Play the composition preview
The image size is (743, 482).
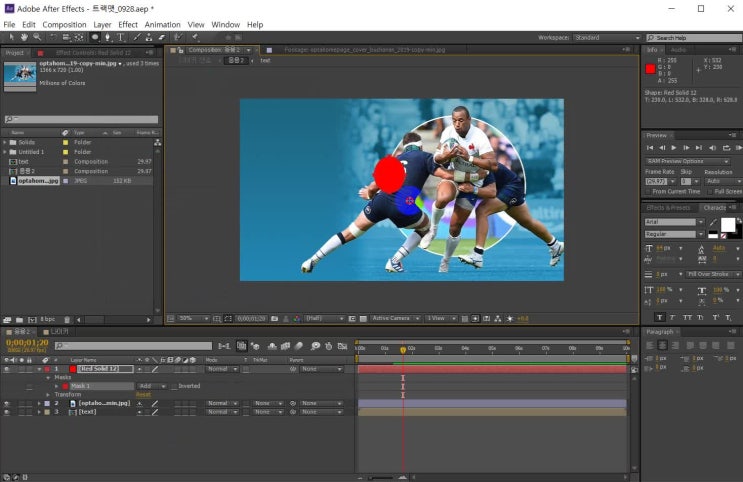(674, 148)
